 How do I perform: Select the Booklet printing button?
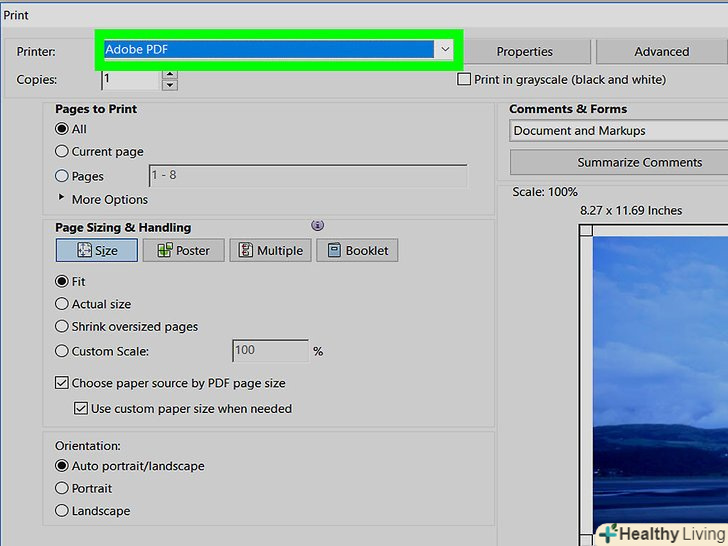coord(357,250)
